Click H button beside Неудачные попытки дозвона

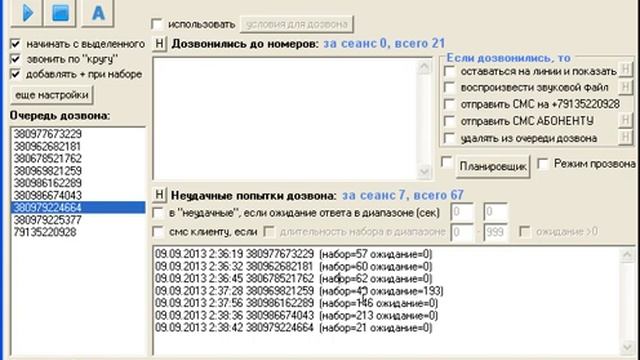159,195
